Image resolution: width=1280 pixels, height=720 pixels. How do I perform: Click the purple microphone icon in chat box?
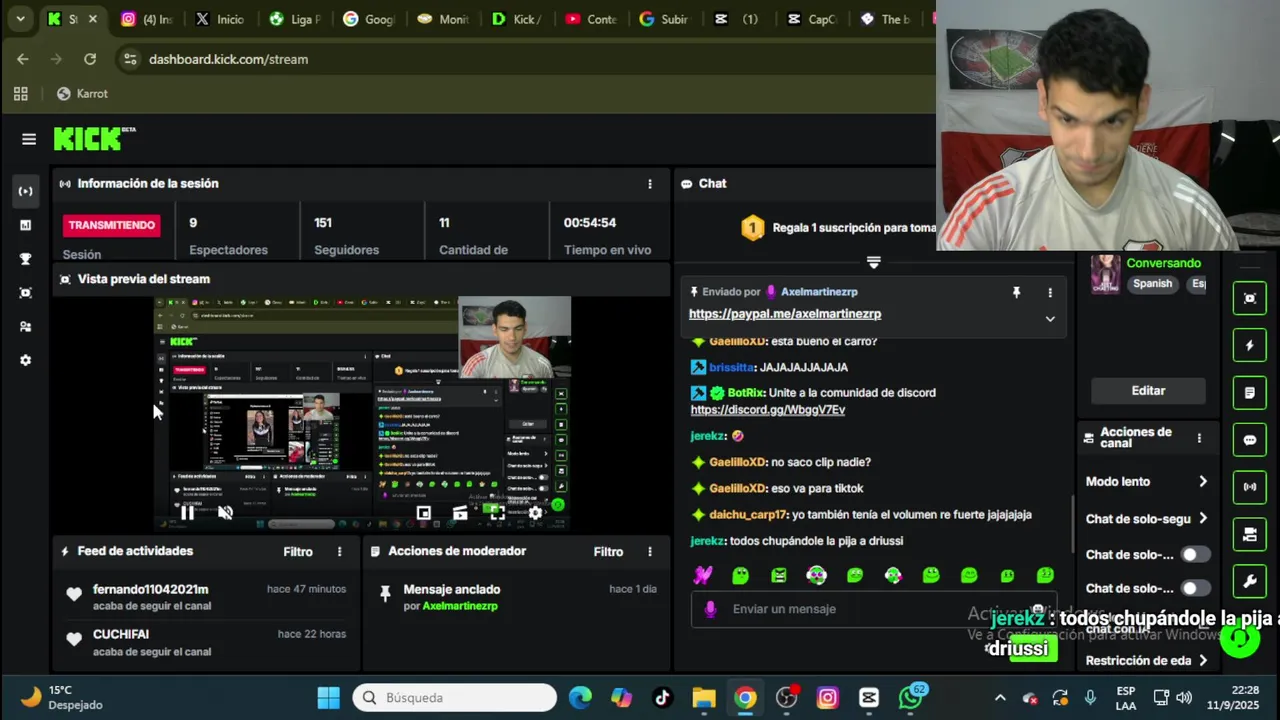(711, 609)
